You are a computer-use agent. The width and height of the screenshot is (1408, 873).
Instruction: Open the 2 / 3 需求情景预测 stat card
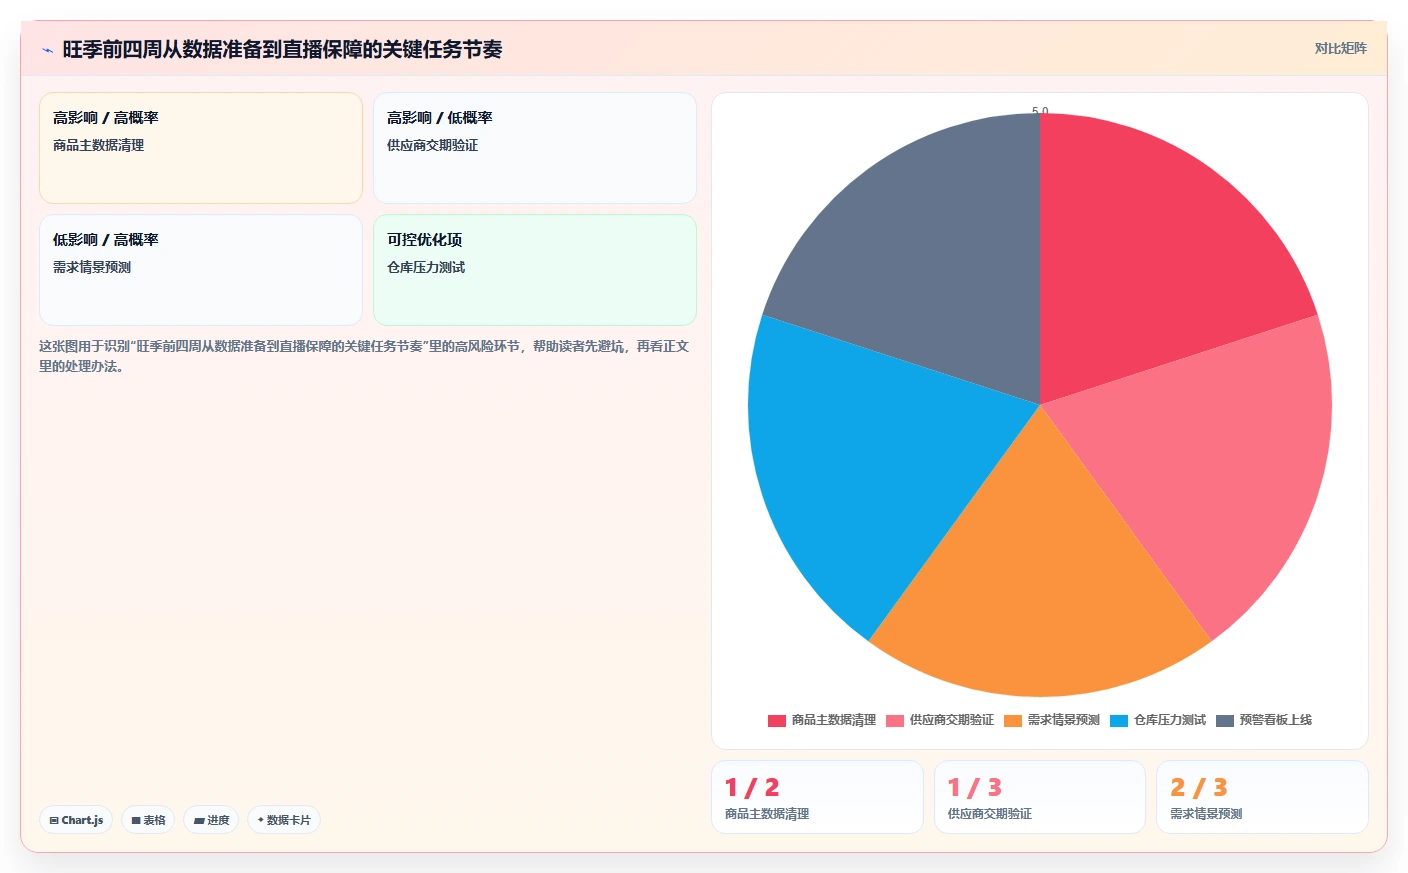pyautogui.click(x=1262, y=797)
